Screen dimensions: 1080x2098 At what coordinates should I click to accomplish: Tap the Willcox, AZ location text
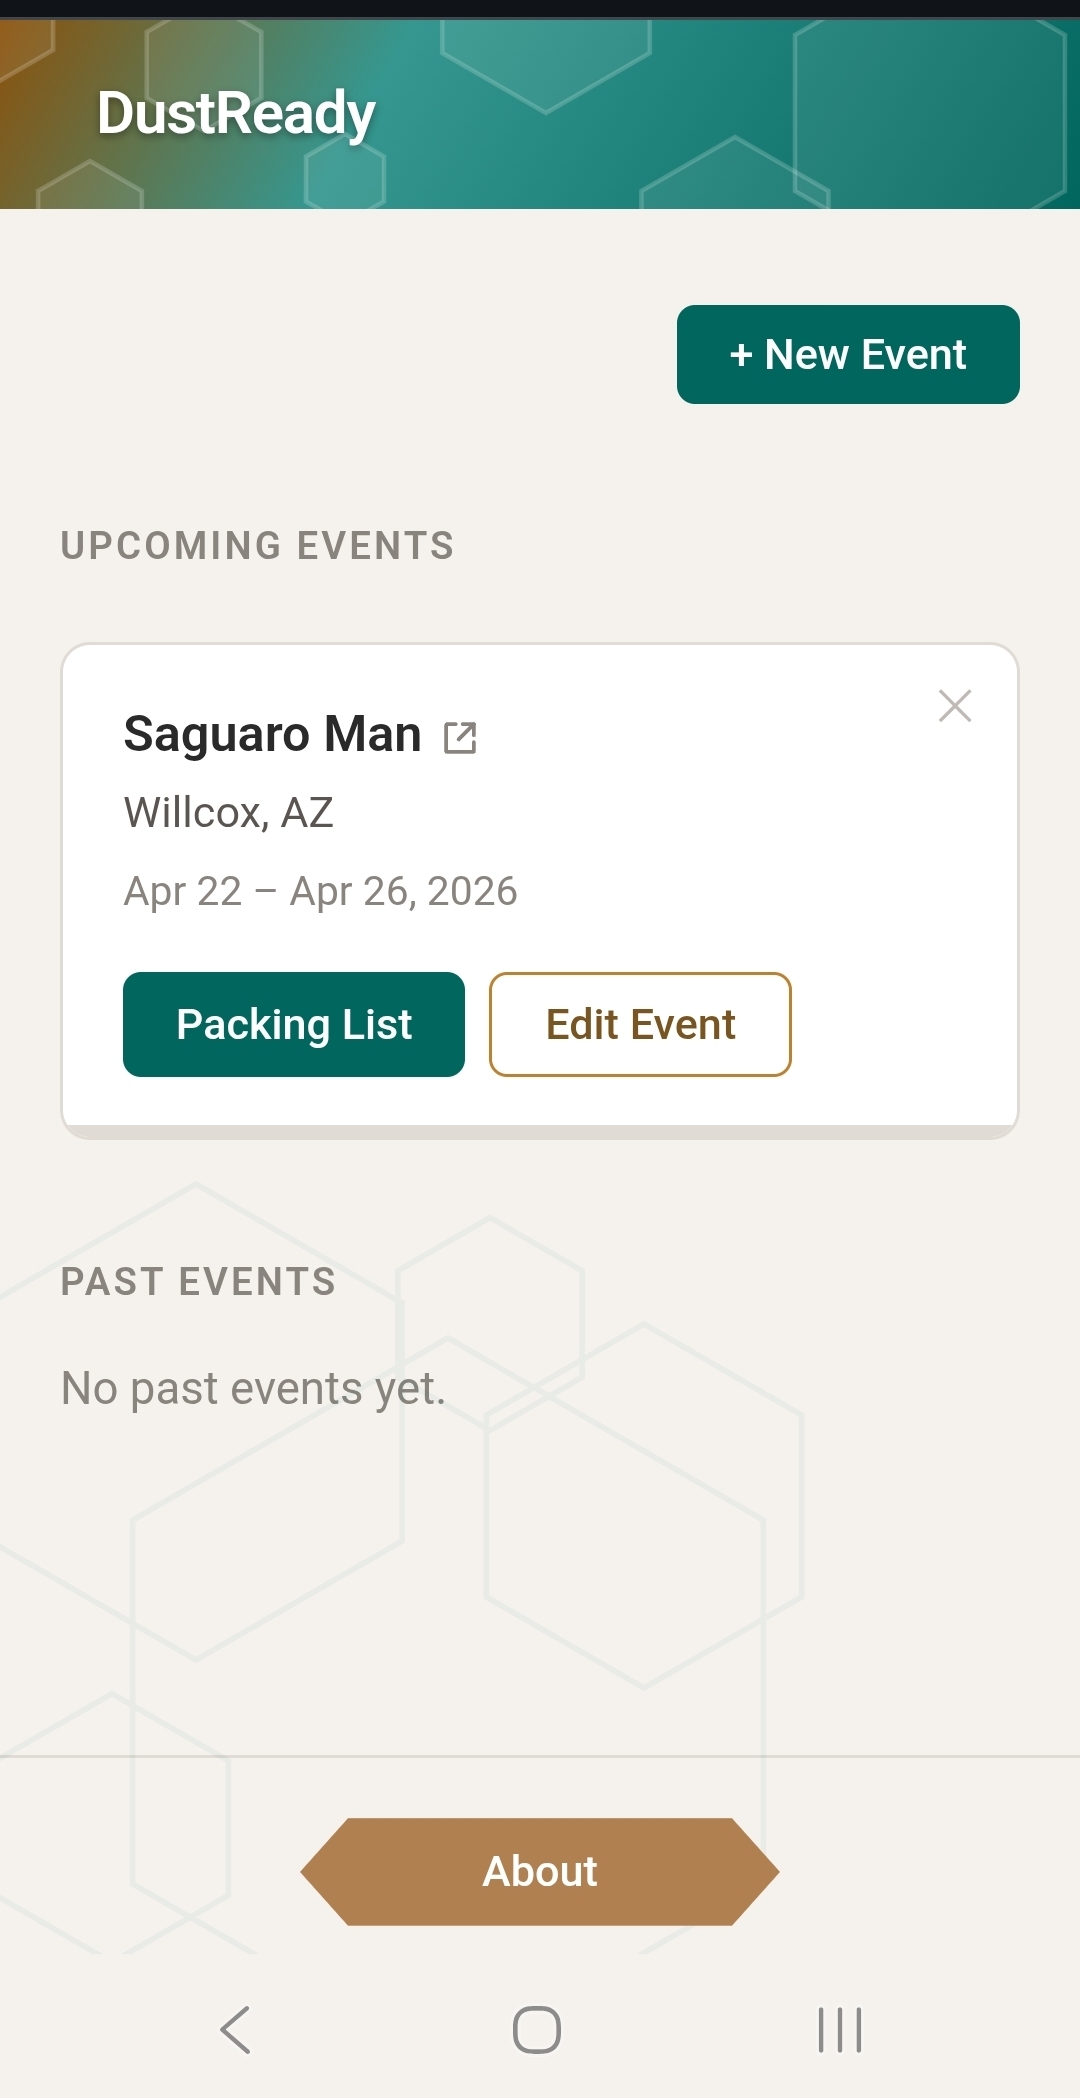pos(229,813)
